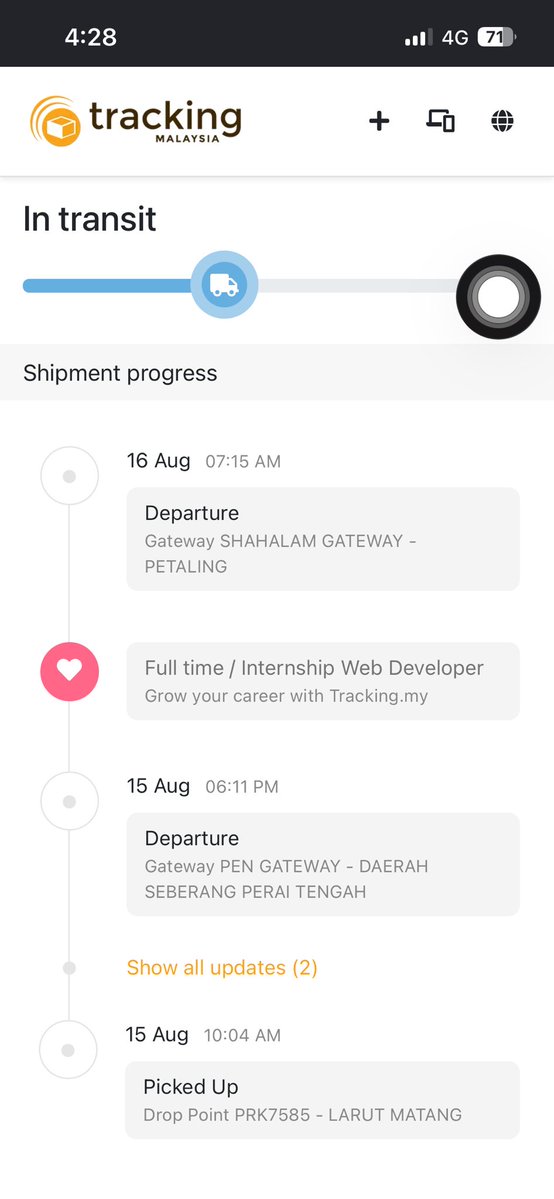
Task: Click the 16 Aug timeline marker circle
Action: coord(70,476)
